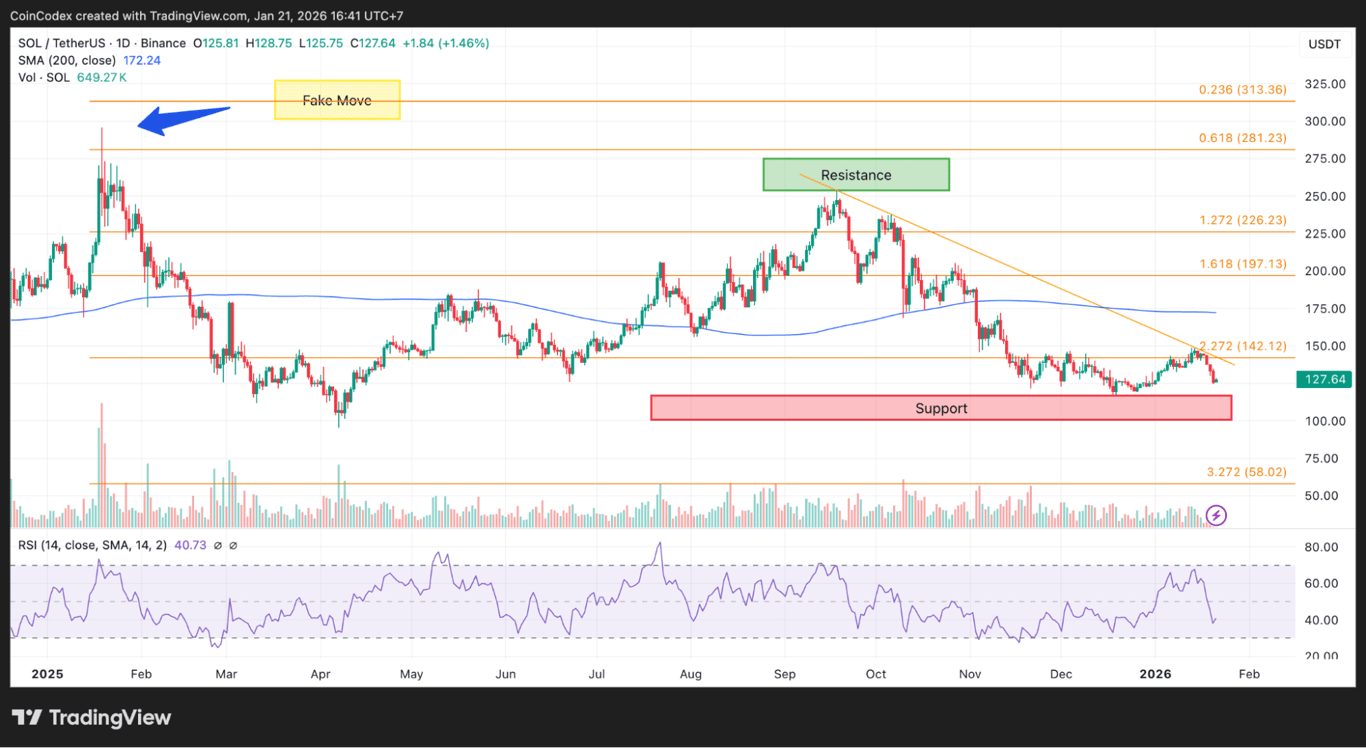Click the Resistance label box

click(856, 174)
